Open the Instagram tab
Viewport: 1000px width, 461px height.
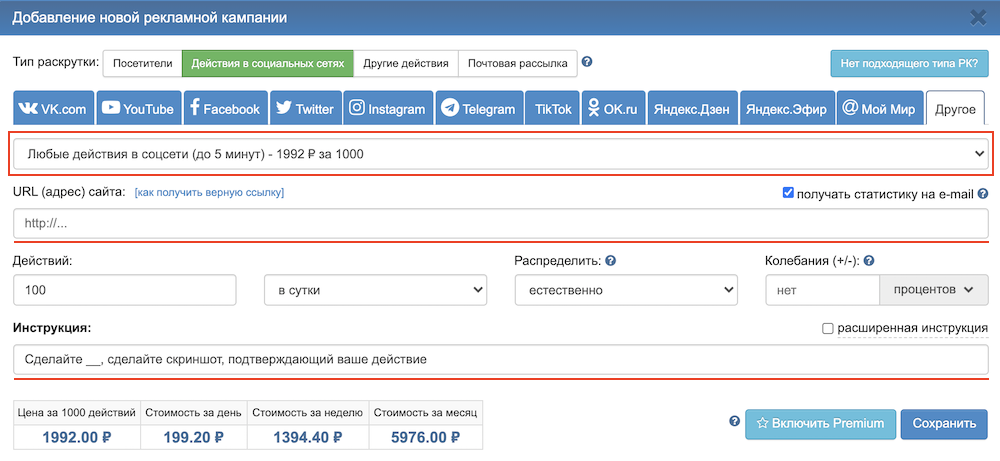[x=388, y=109]
